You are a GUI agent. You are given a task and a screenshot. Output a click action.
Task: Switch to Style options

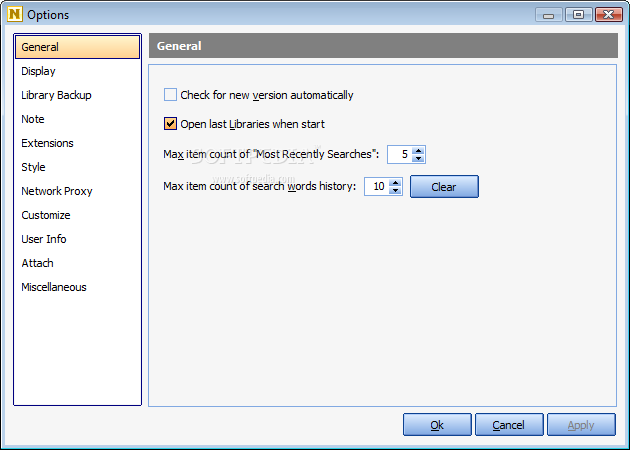(x=33, y=167)
